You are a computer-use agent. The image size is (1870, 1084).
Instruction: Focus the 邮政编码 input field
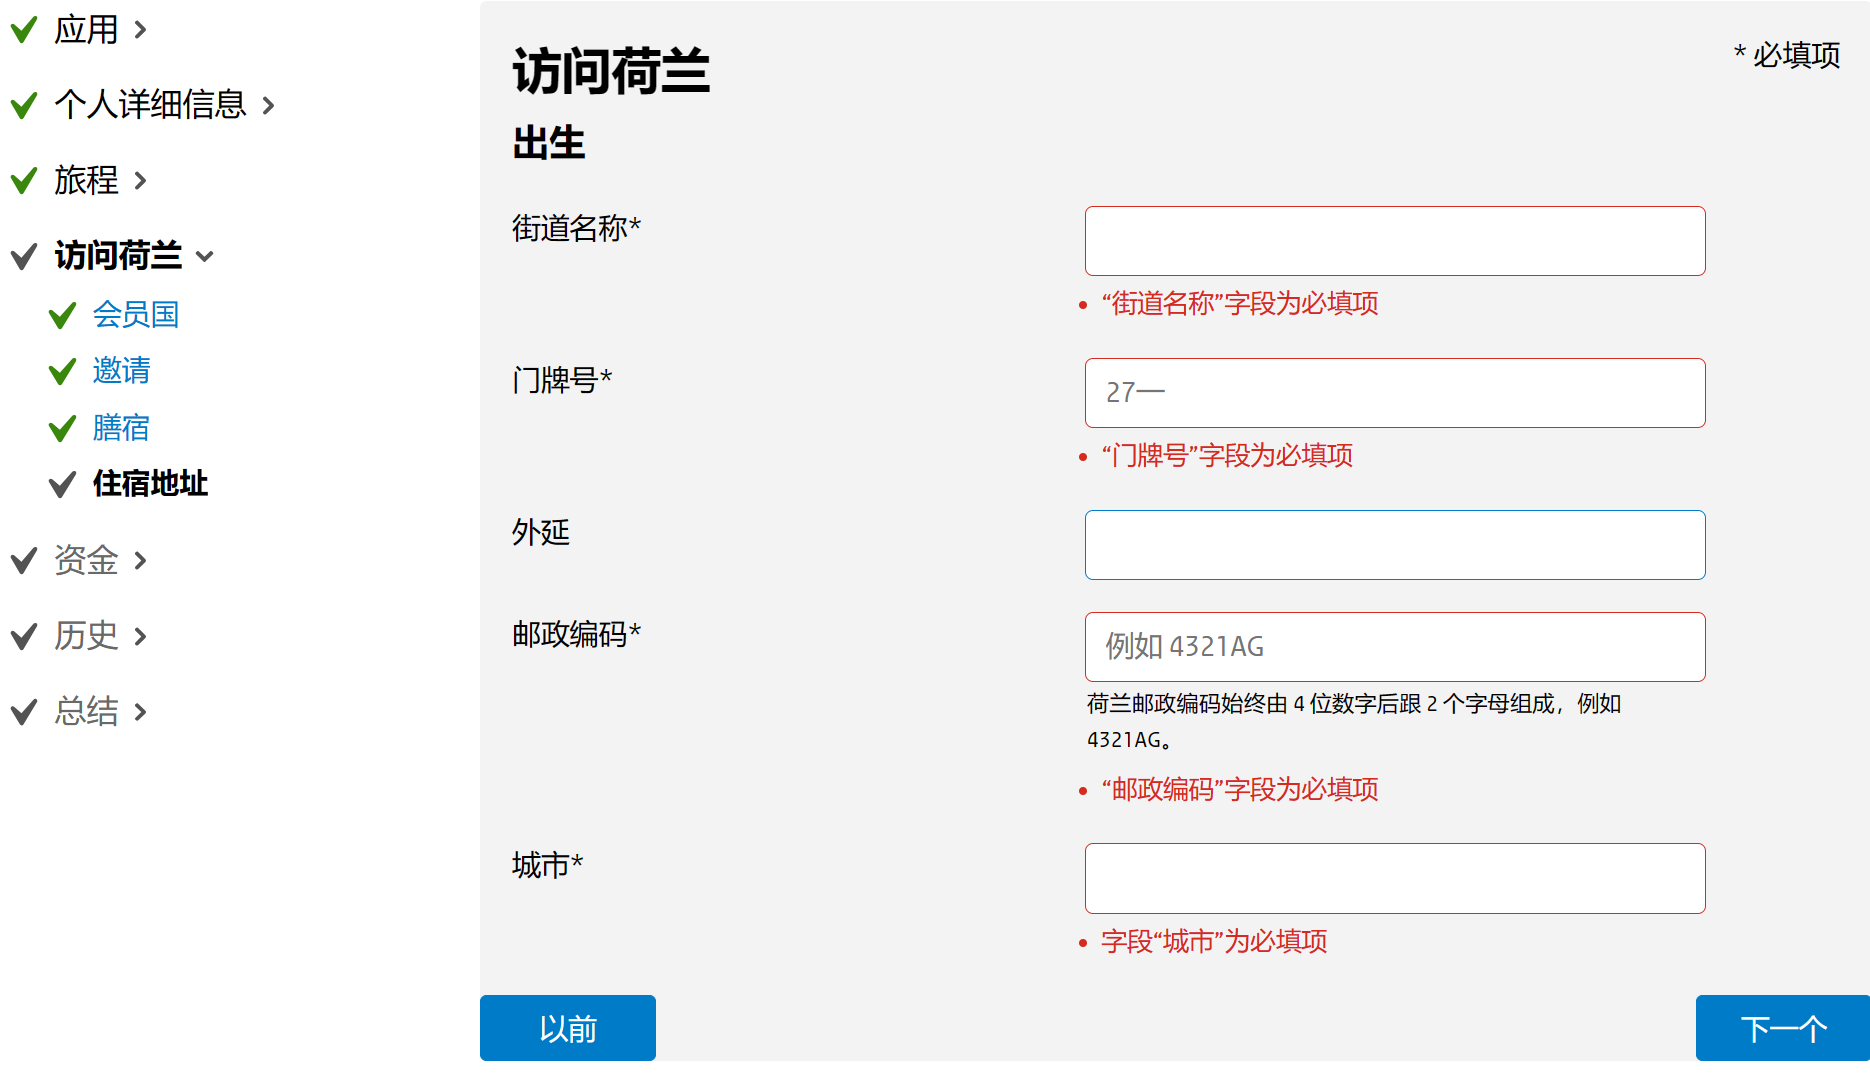(1395, 647)
